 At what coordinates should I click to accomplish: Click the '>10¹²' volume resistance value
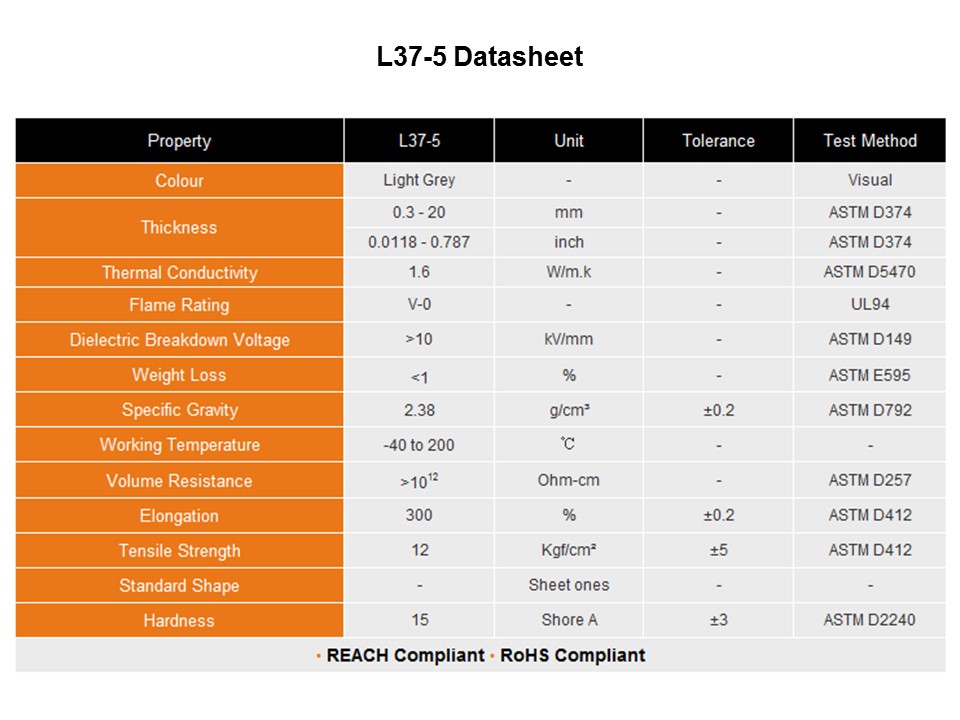[x=419, y=481]
